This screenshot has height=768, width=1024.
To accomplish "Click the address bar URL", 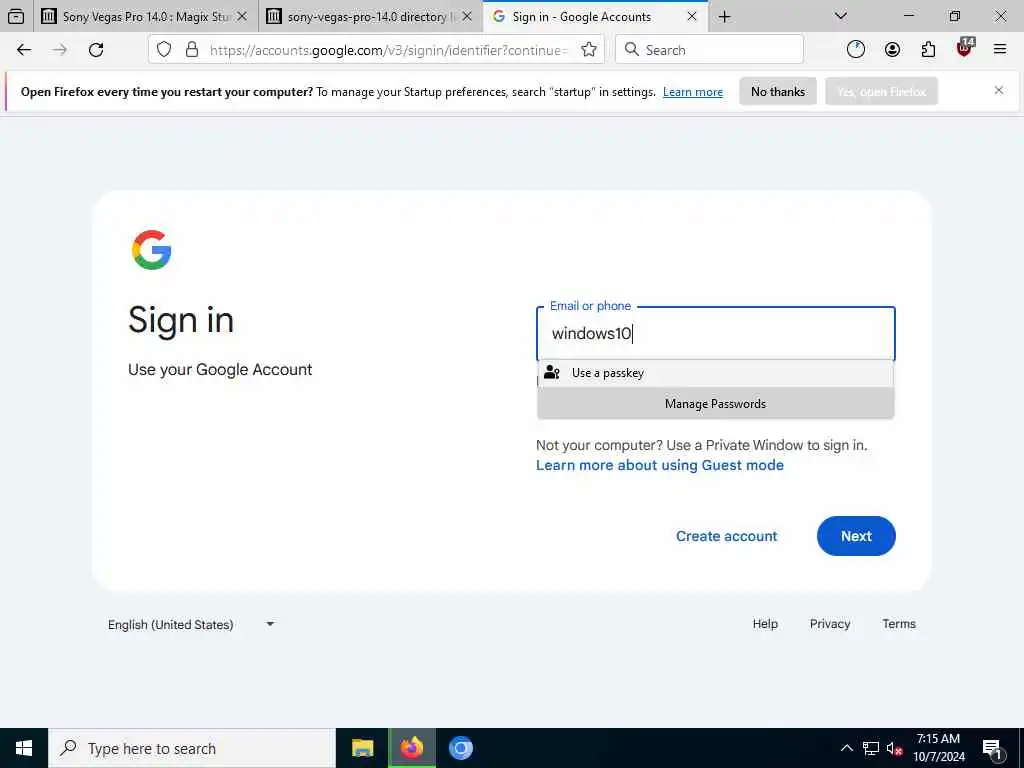I will (389, 50).
